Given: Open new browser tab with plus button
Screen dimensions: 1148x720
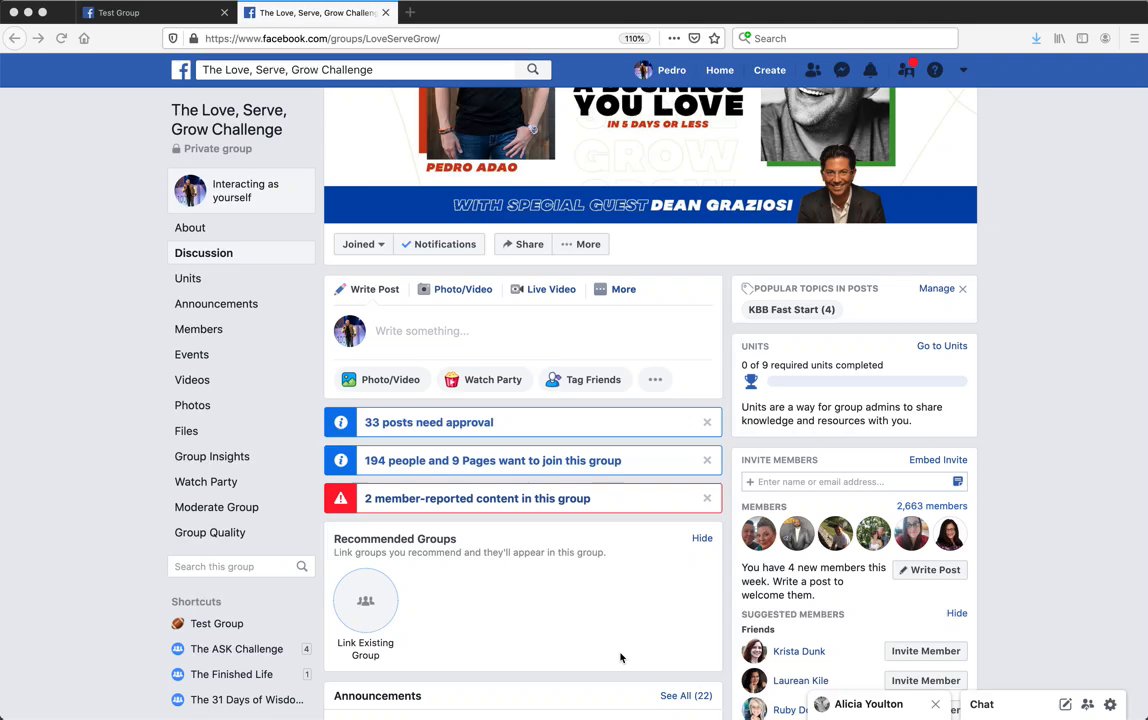Looking at the screenshot, I should coord(410,12).
